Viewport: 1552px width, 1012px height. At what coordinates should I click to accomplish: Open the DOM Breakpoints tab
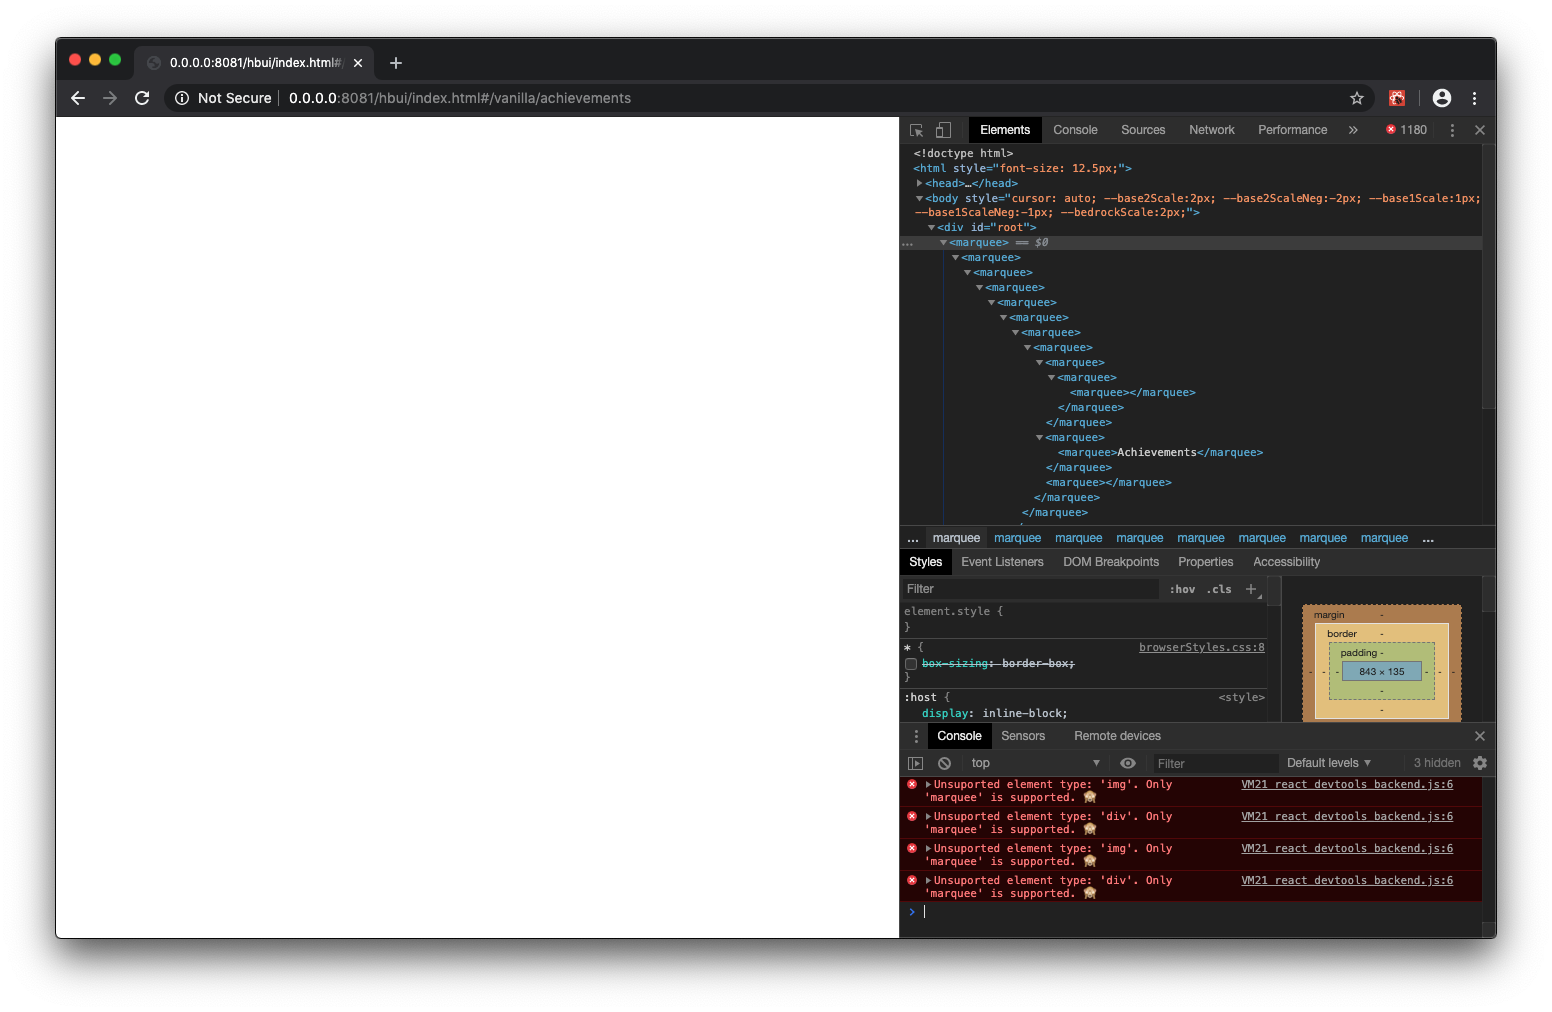point(1111,562)
